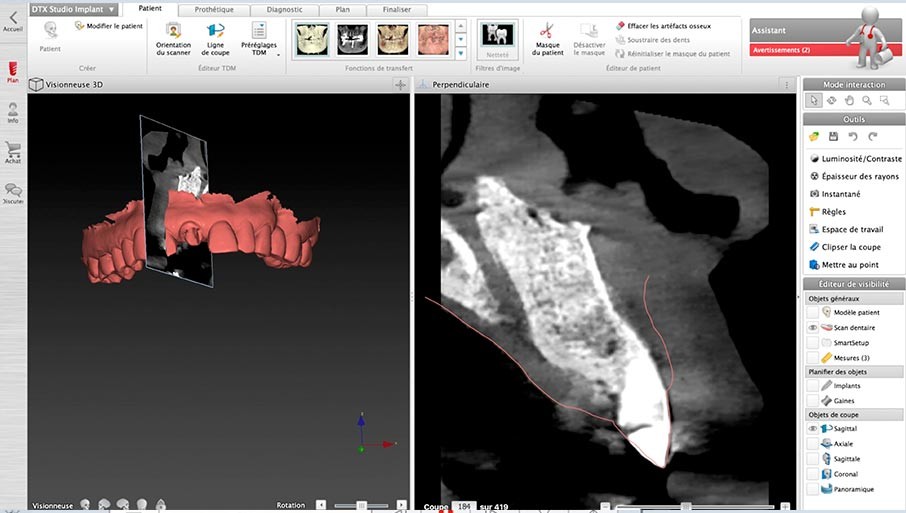Expand the Préréglages TDM dropdown

(x=277, y=53)
